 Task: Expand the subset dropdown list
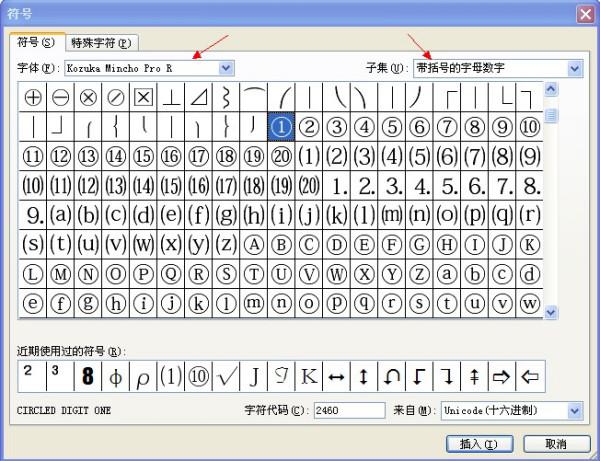pos(575,68)
